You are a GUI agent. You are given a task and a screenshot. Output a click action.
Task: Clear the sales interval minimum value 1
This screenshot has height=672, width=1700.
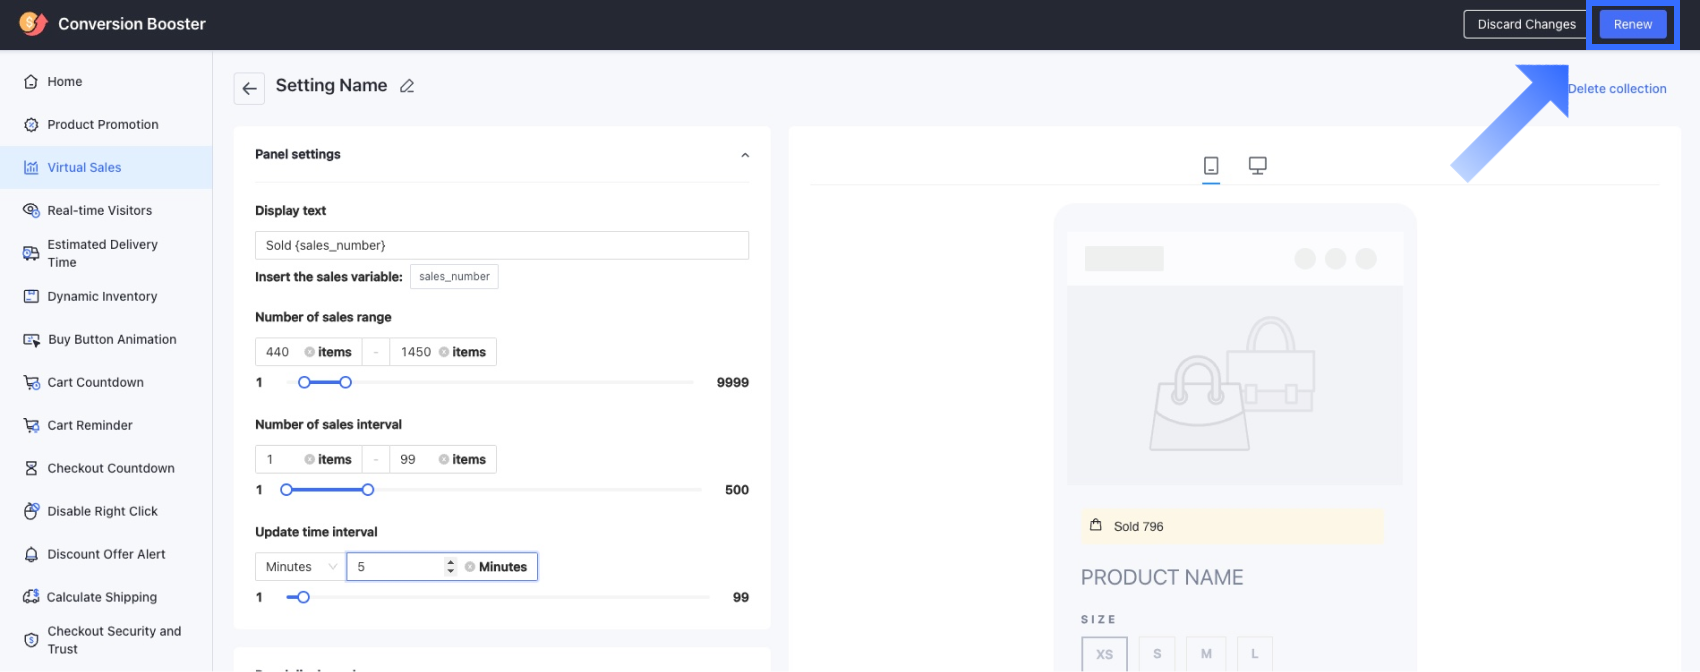(x=310, y=460)
